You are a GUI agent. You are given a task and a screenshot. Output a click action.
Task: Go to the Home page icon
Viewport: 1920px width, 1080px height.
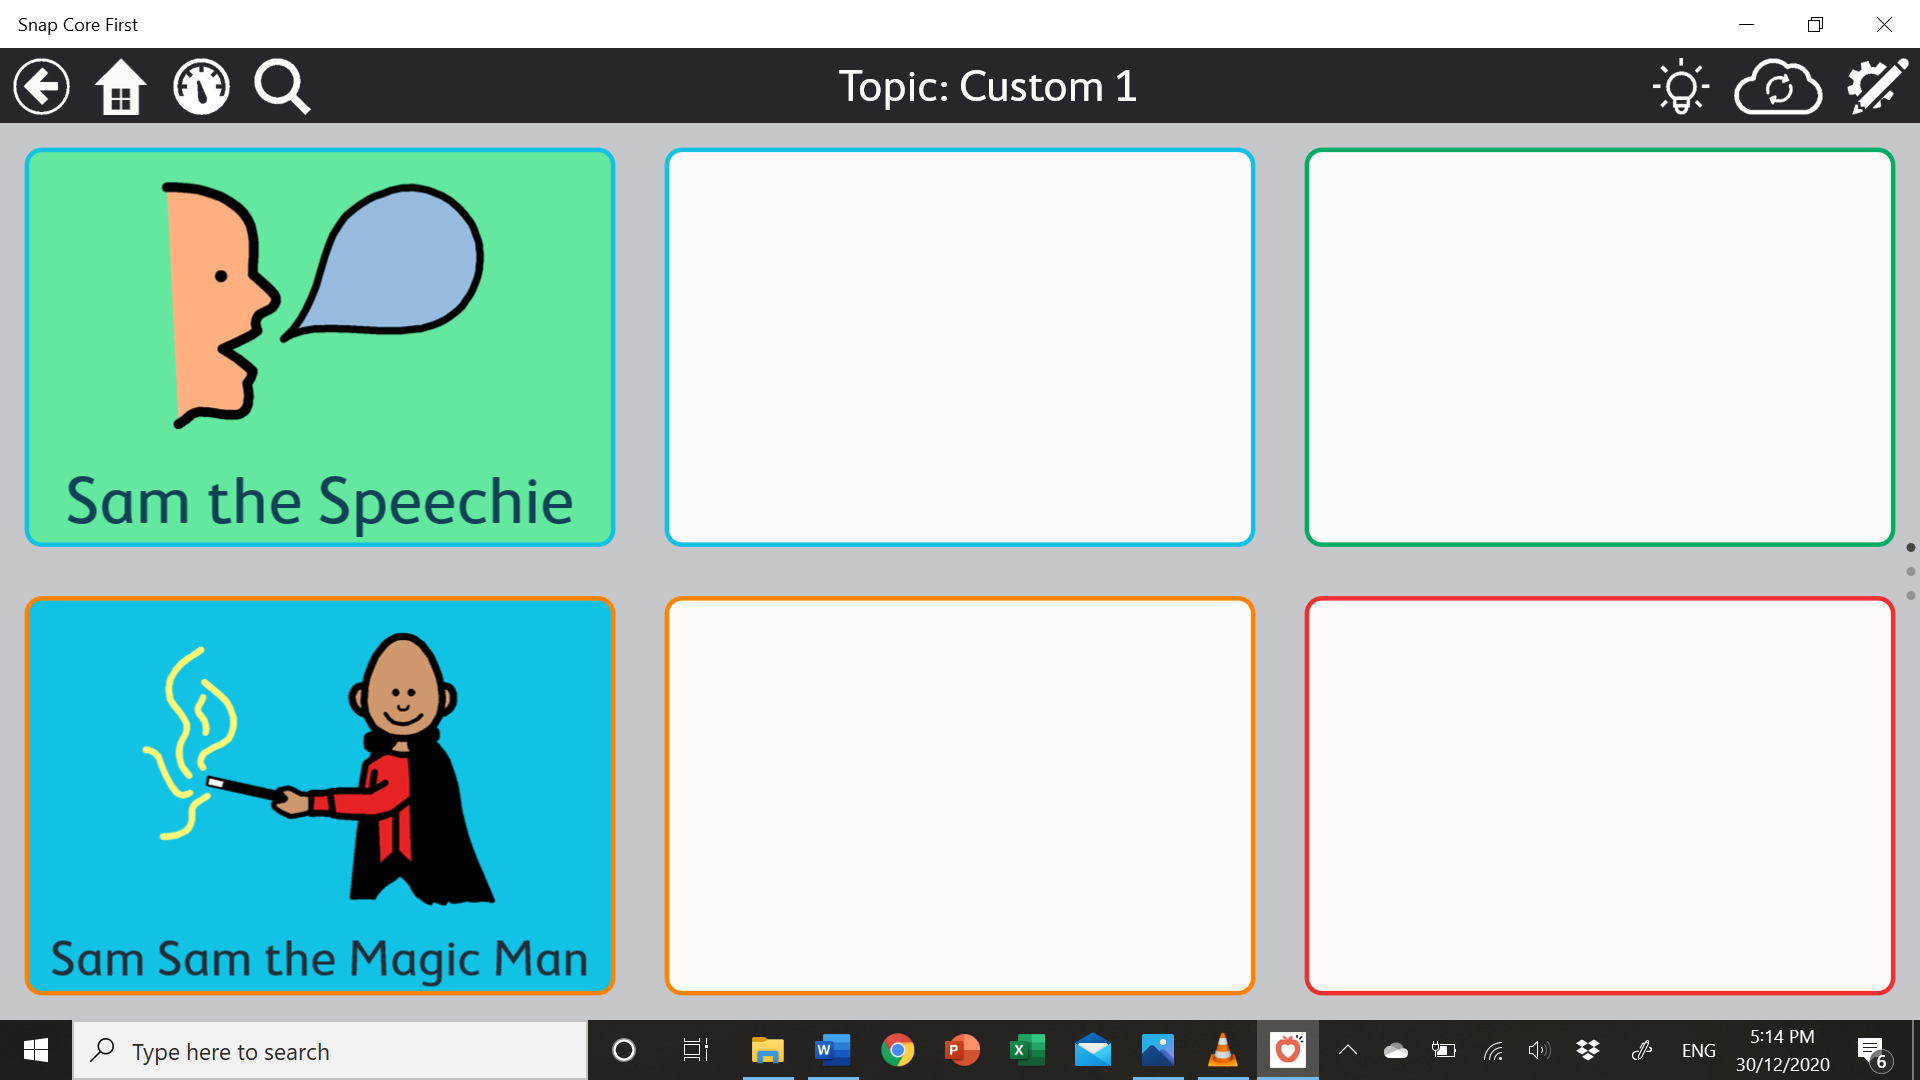[121, 87]
